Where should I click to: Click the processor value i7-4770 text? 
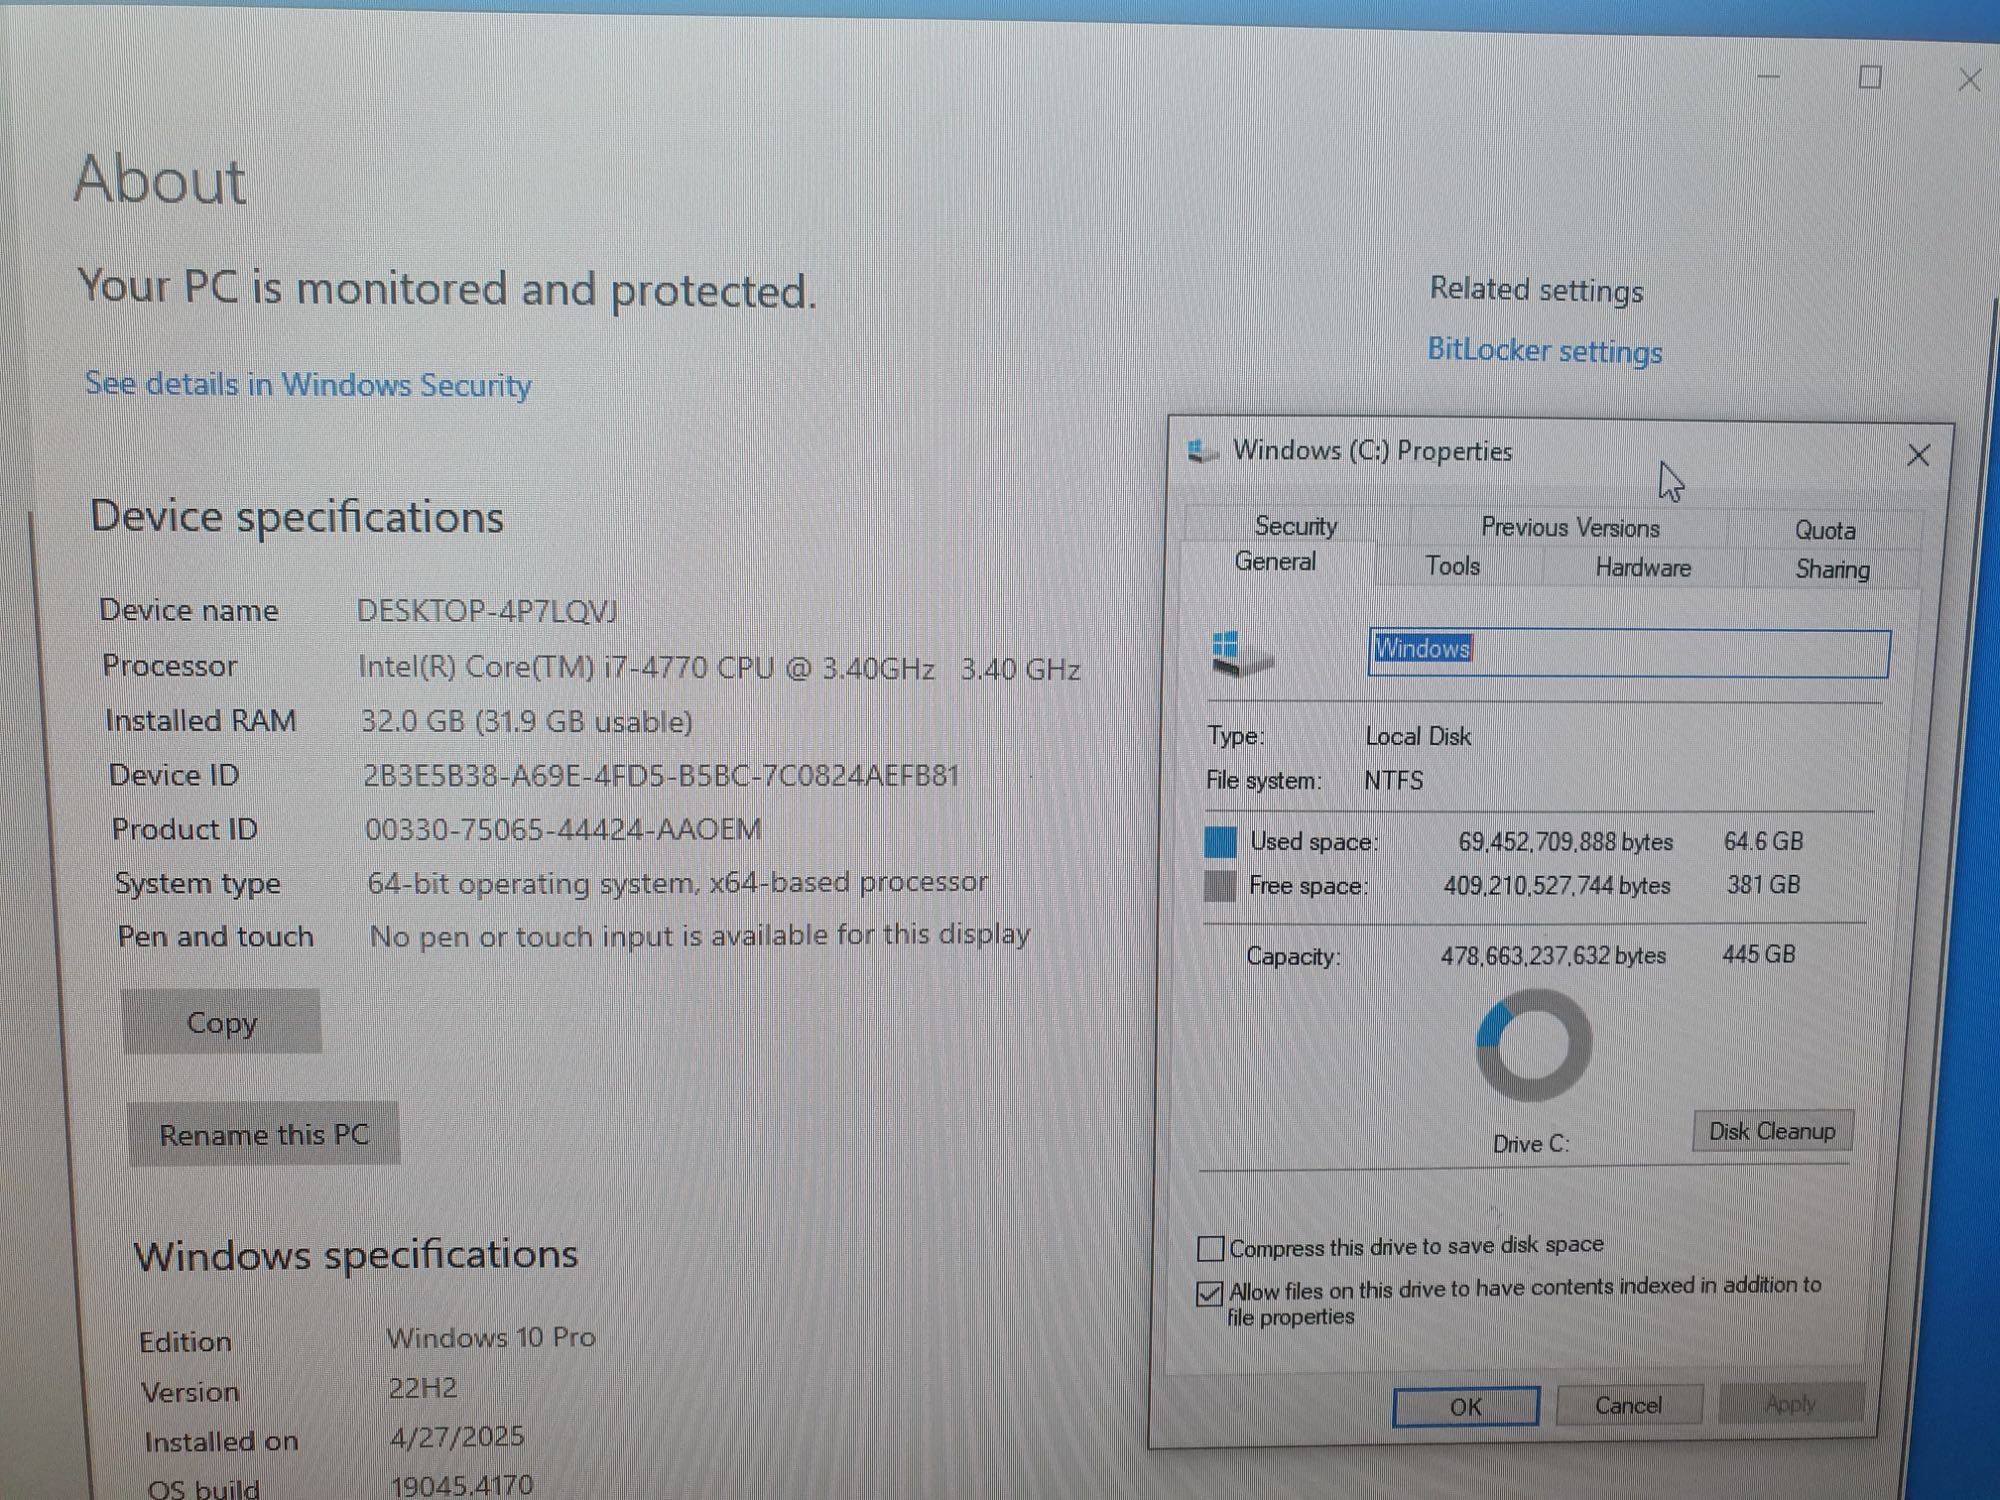pos(719,668)
